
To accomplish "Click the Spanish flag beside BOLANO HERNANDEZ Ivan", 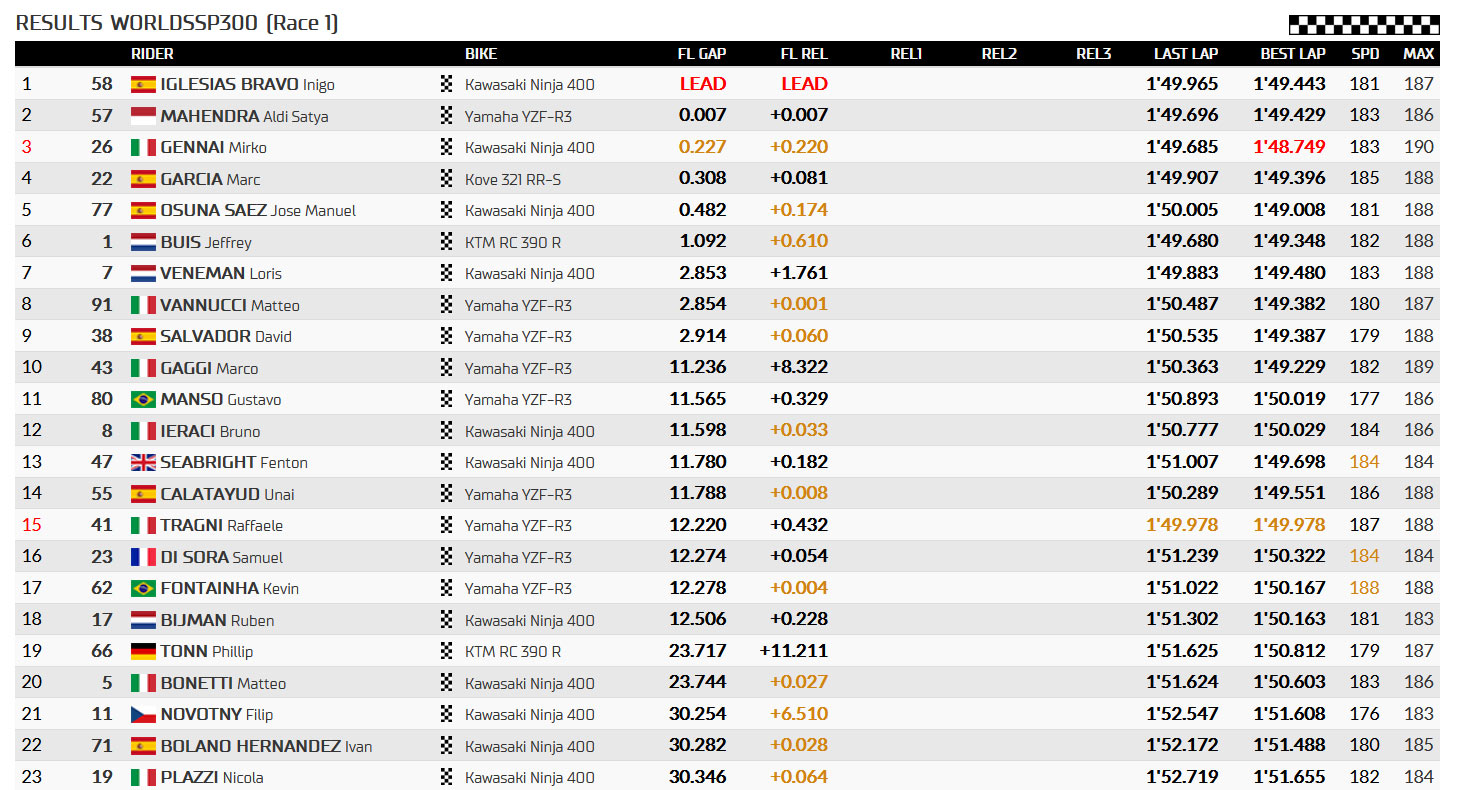I will coord(143,746).
